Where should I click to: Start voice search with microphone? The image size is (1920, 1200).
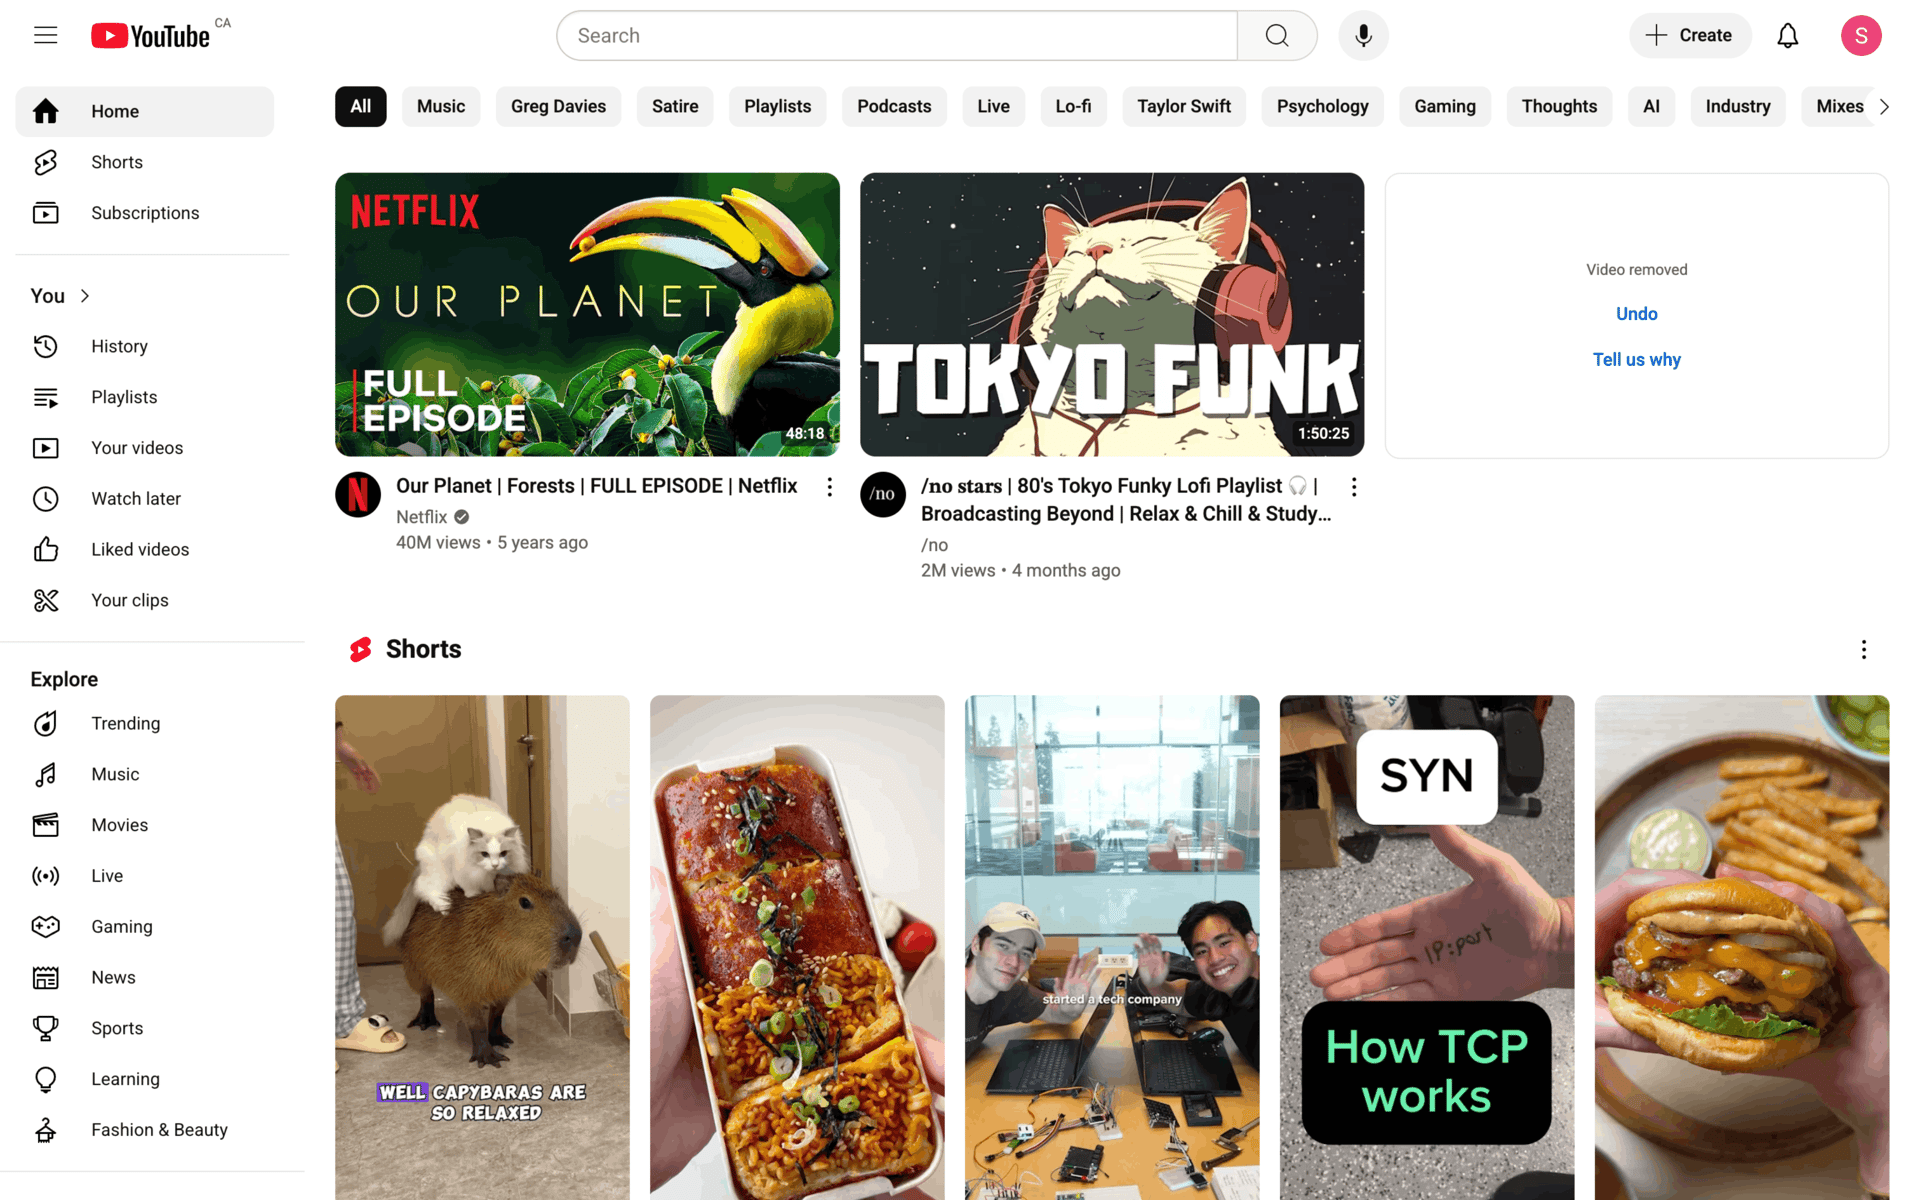click(1363, 36)
